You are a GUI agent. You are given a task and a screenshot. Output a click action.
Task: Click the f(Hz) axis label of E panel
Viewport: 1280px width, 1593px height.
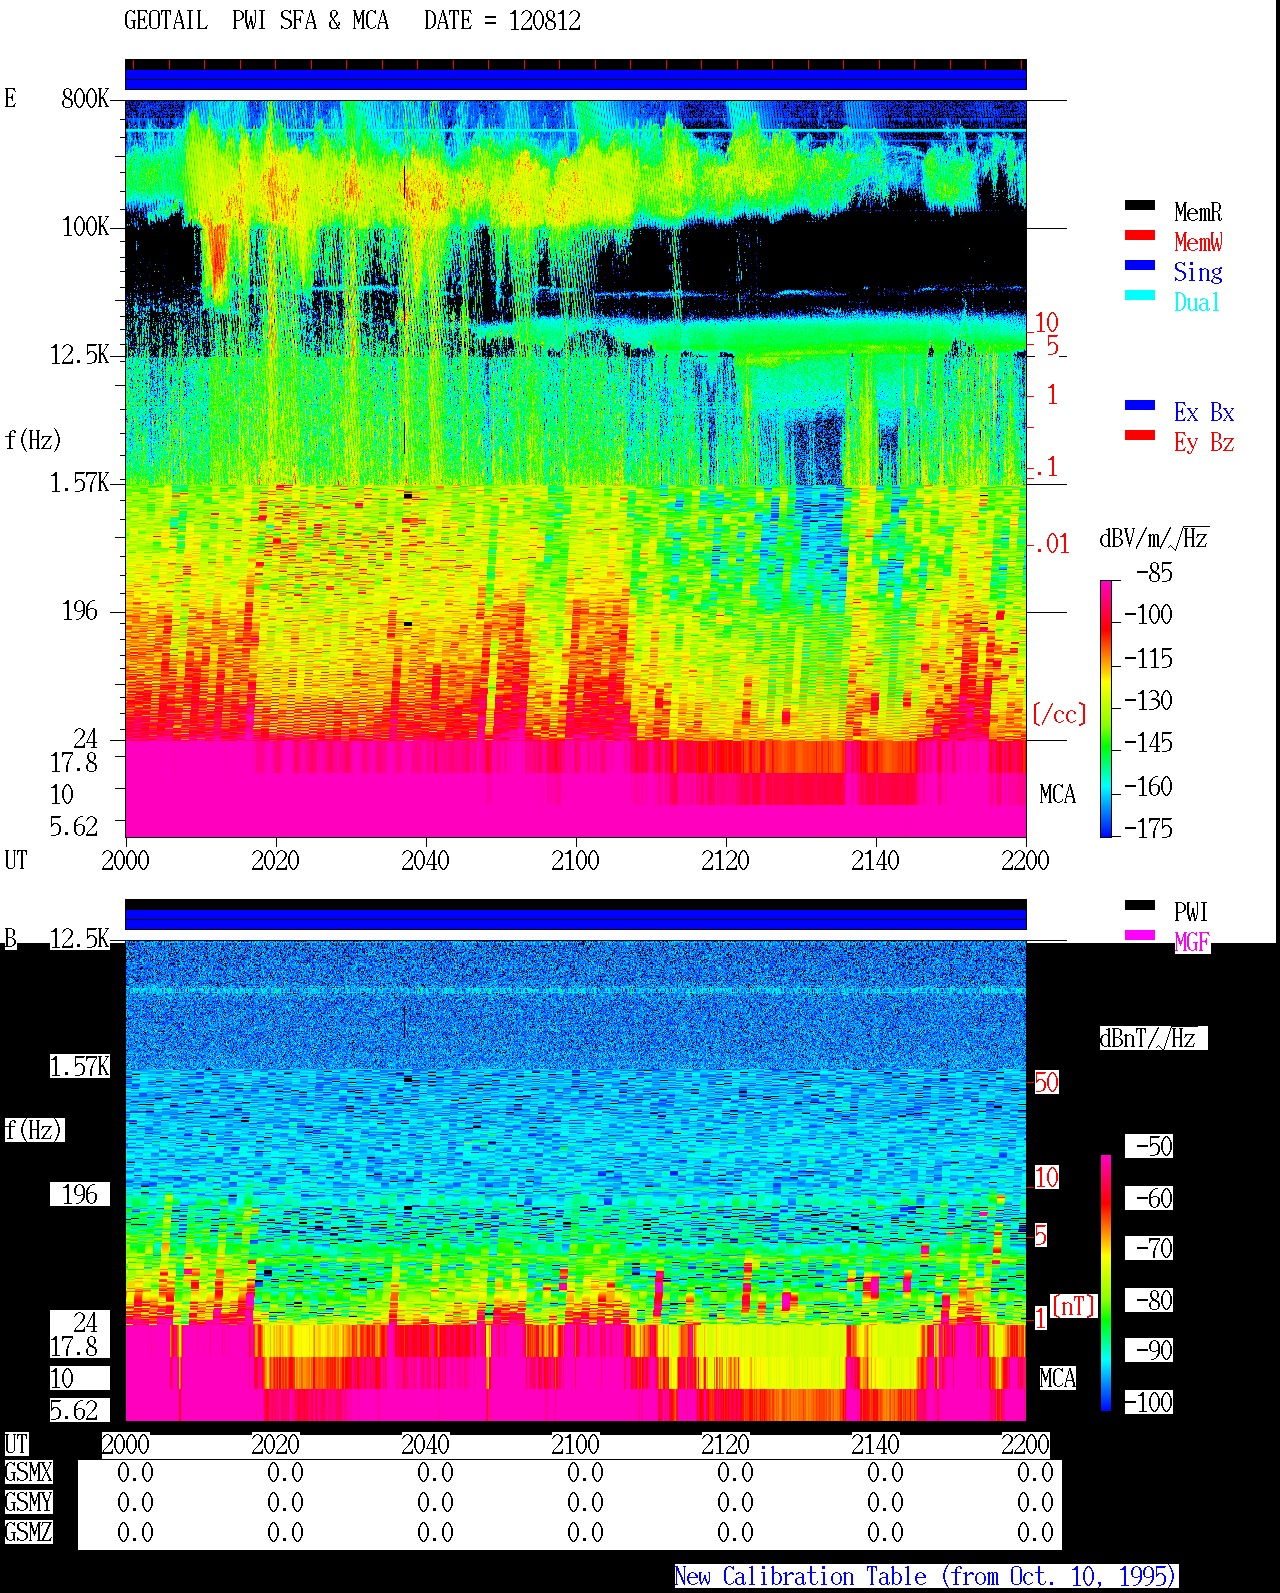point(33,439)
